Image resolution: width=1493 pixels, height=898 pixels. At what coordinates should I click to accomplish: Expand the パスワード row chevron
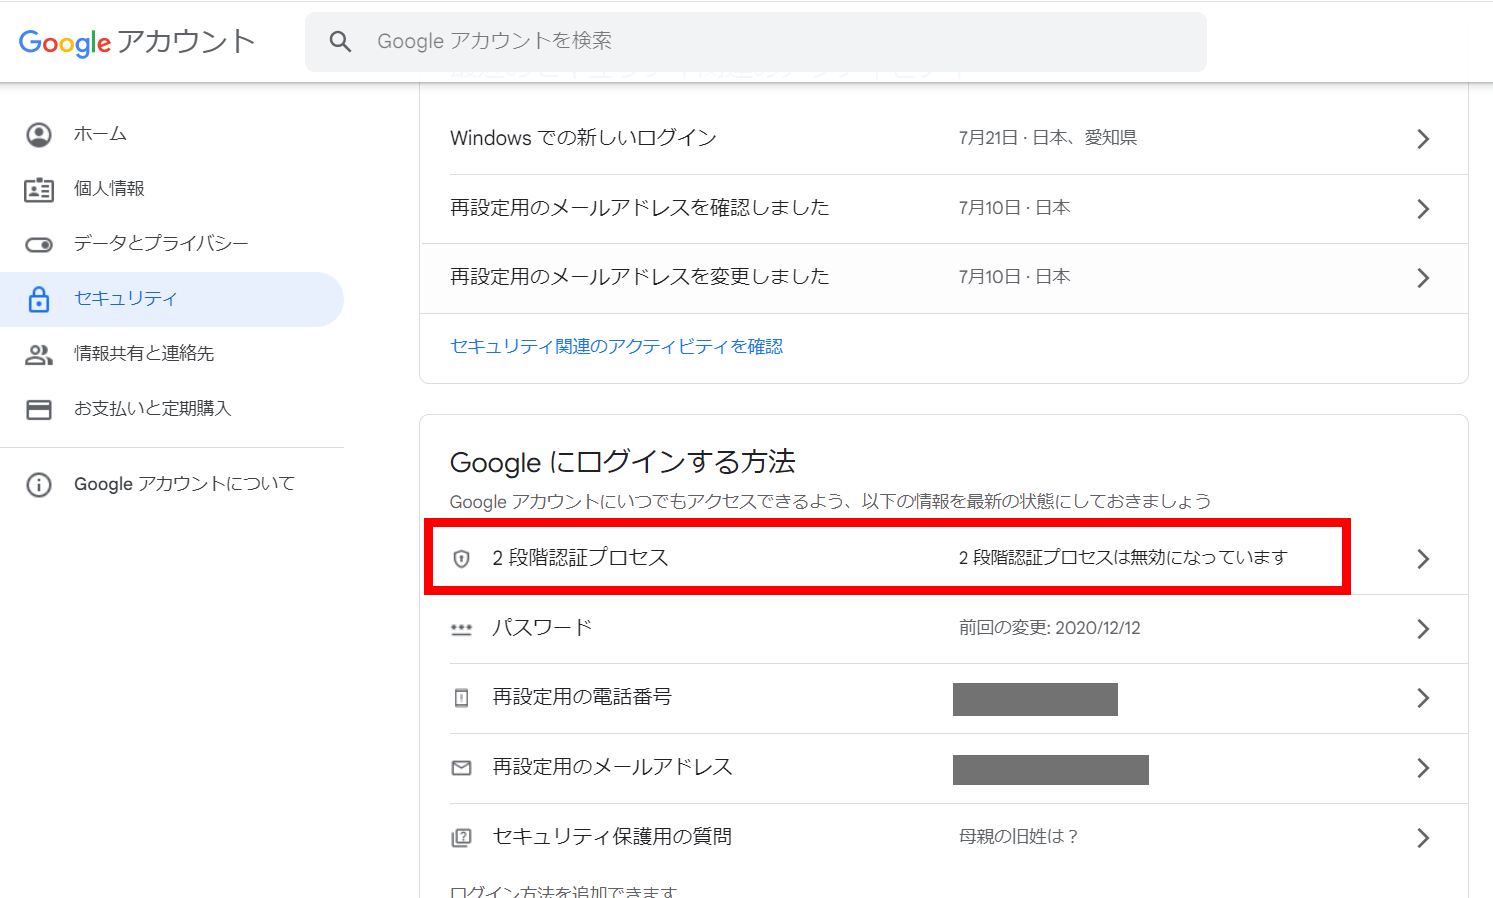coord(1423,629)
